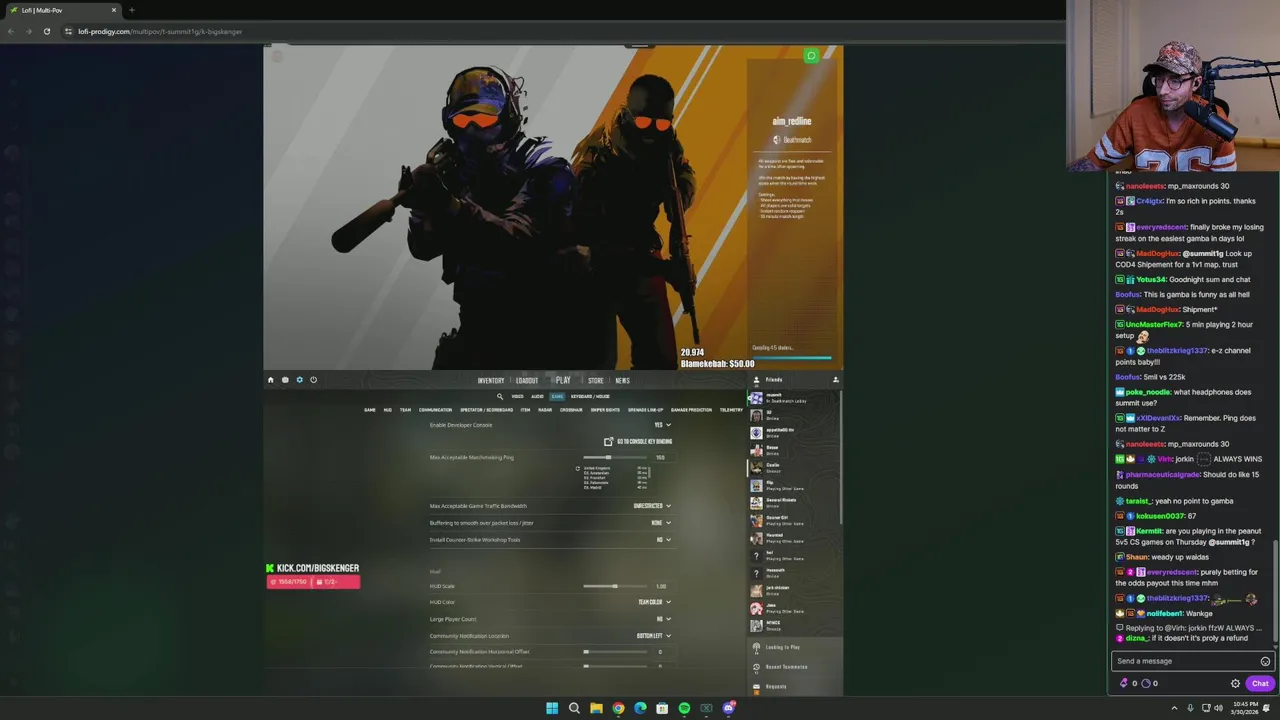The height and width of the screenshot is (720, 1280).
Task: Select AUDIO settings tab
Action: pos(537,397)
